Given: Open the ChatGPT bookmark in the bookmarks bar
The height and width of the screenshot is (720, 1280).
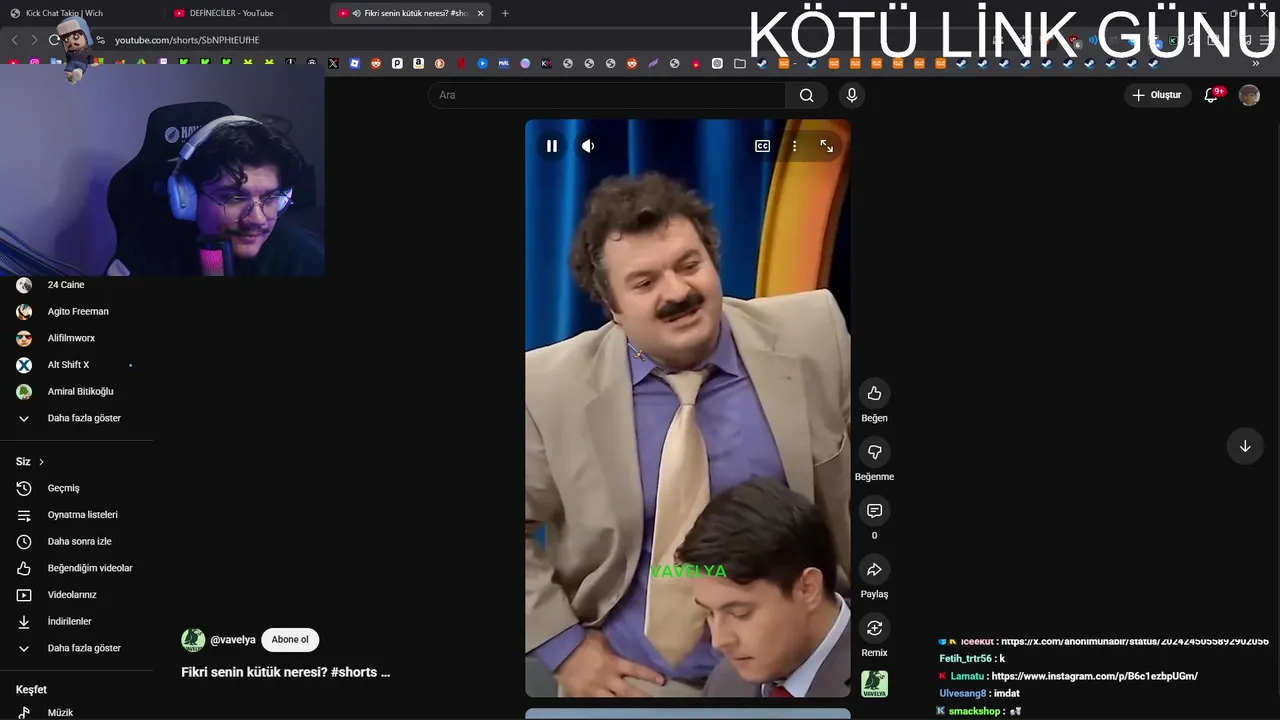Looking at the screenshot, I should [x=717, y=63].
